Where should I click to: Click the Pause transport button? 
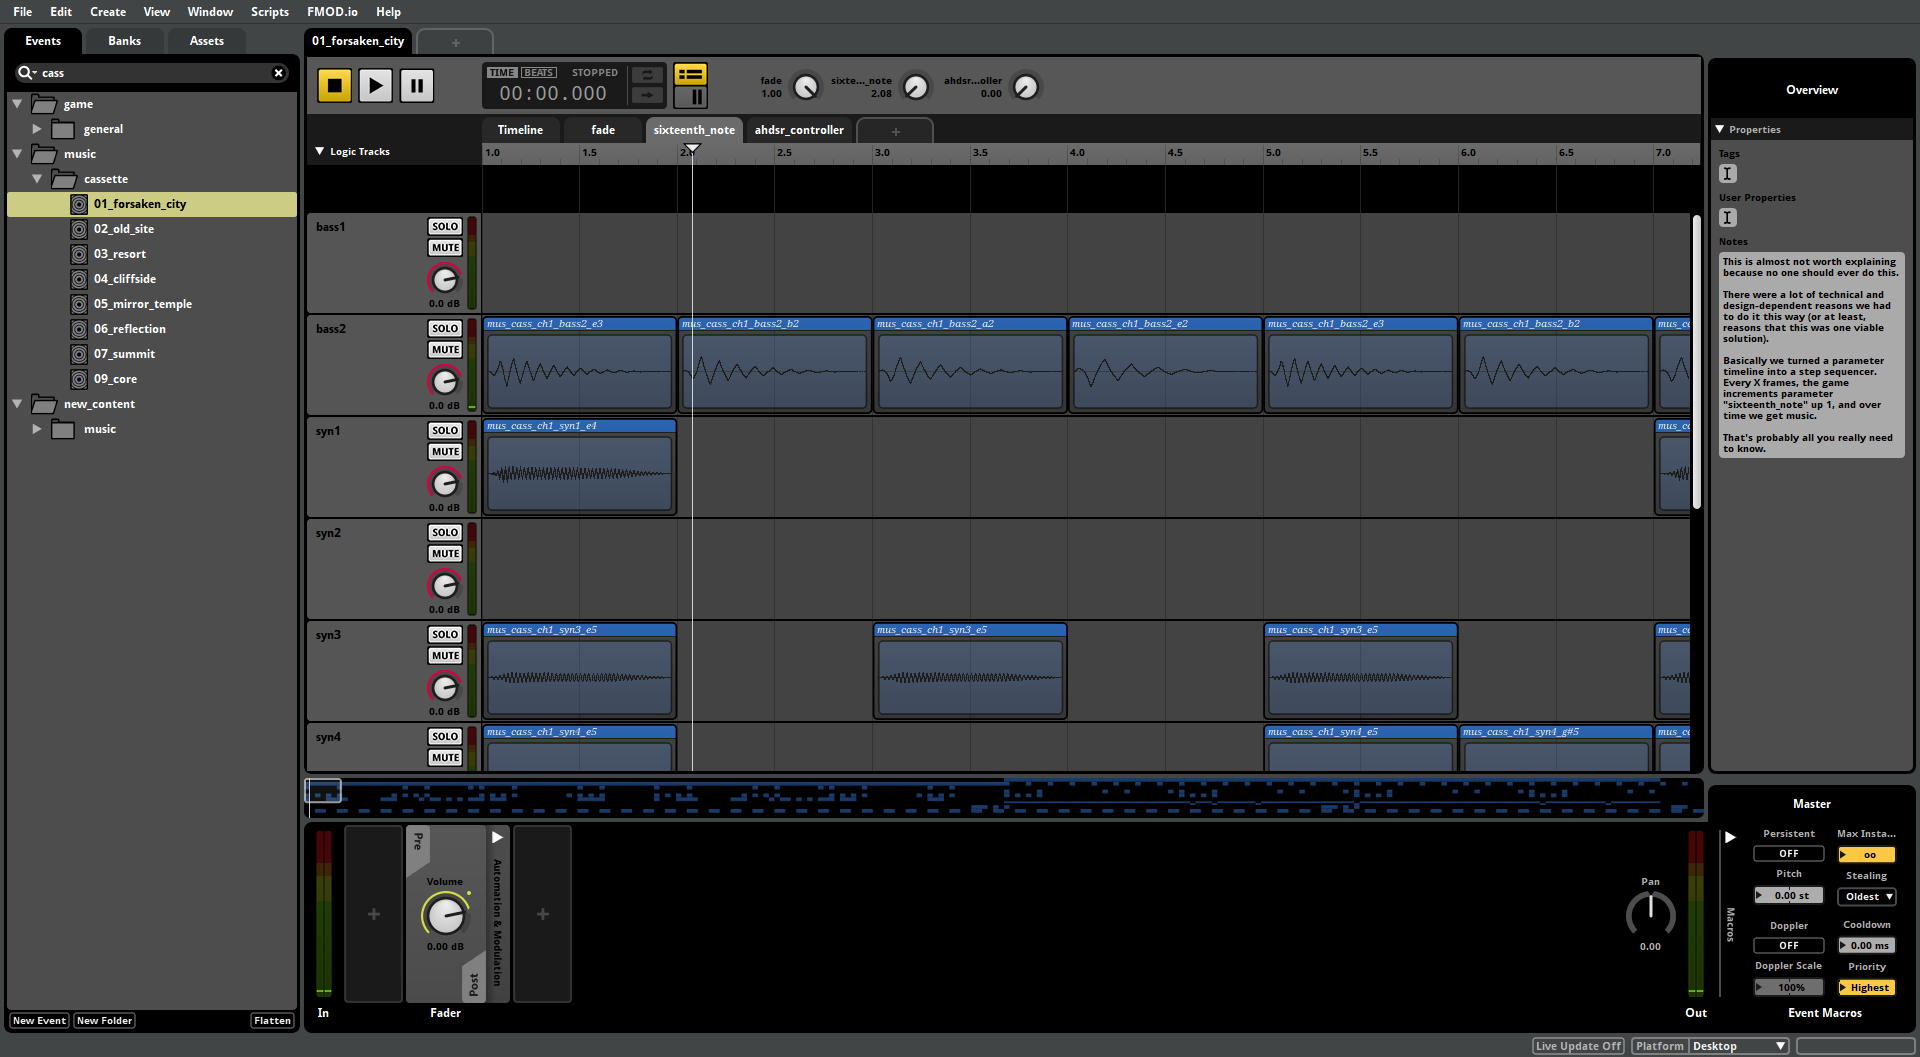(x=416, y=86)
